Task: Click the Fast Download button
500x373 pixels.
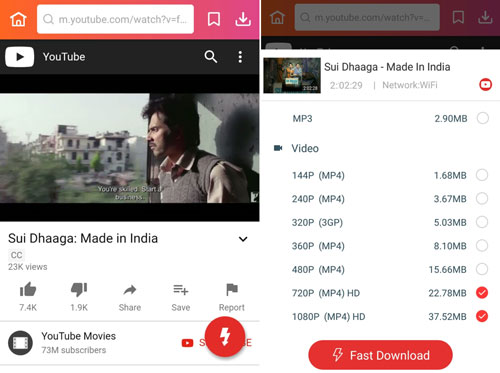Action: tap(380, 355)
